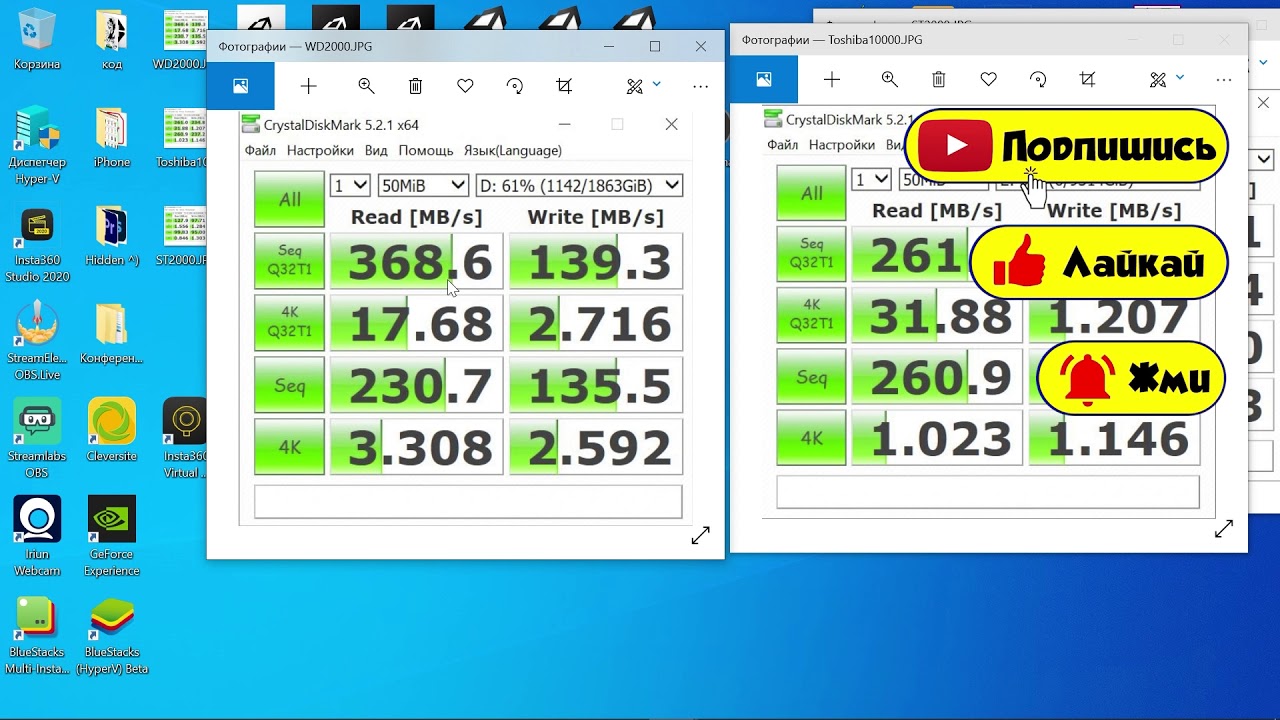This screenshot has height=720, width=1280.
Task: Expand the 50MiB size dropdown in WD2000 image
Action: tap(423, 185)
